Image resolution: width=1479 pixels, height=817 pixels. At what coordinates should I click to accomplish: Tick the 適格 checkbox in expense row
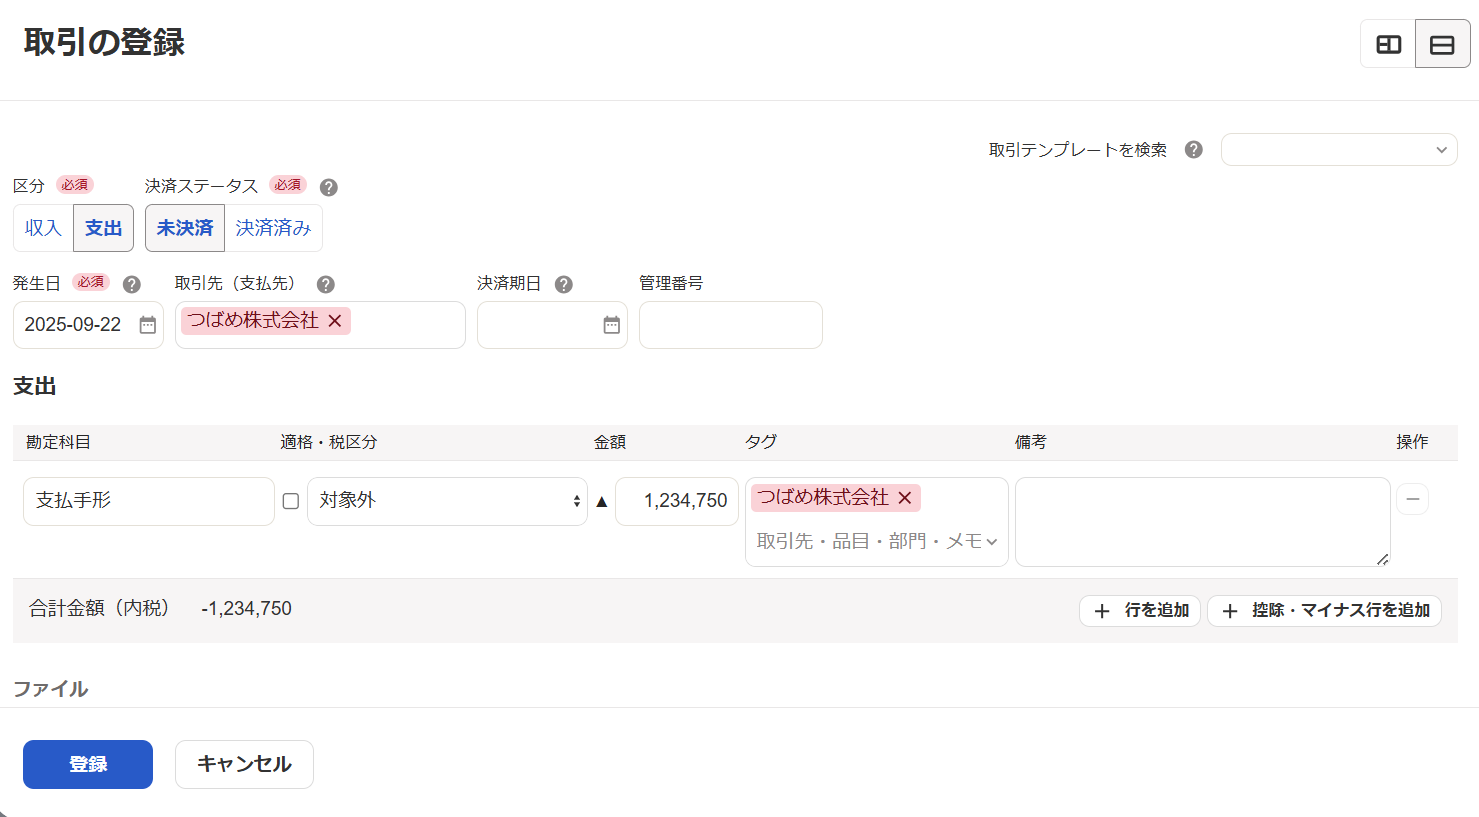click(291, 501)
